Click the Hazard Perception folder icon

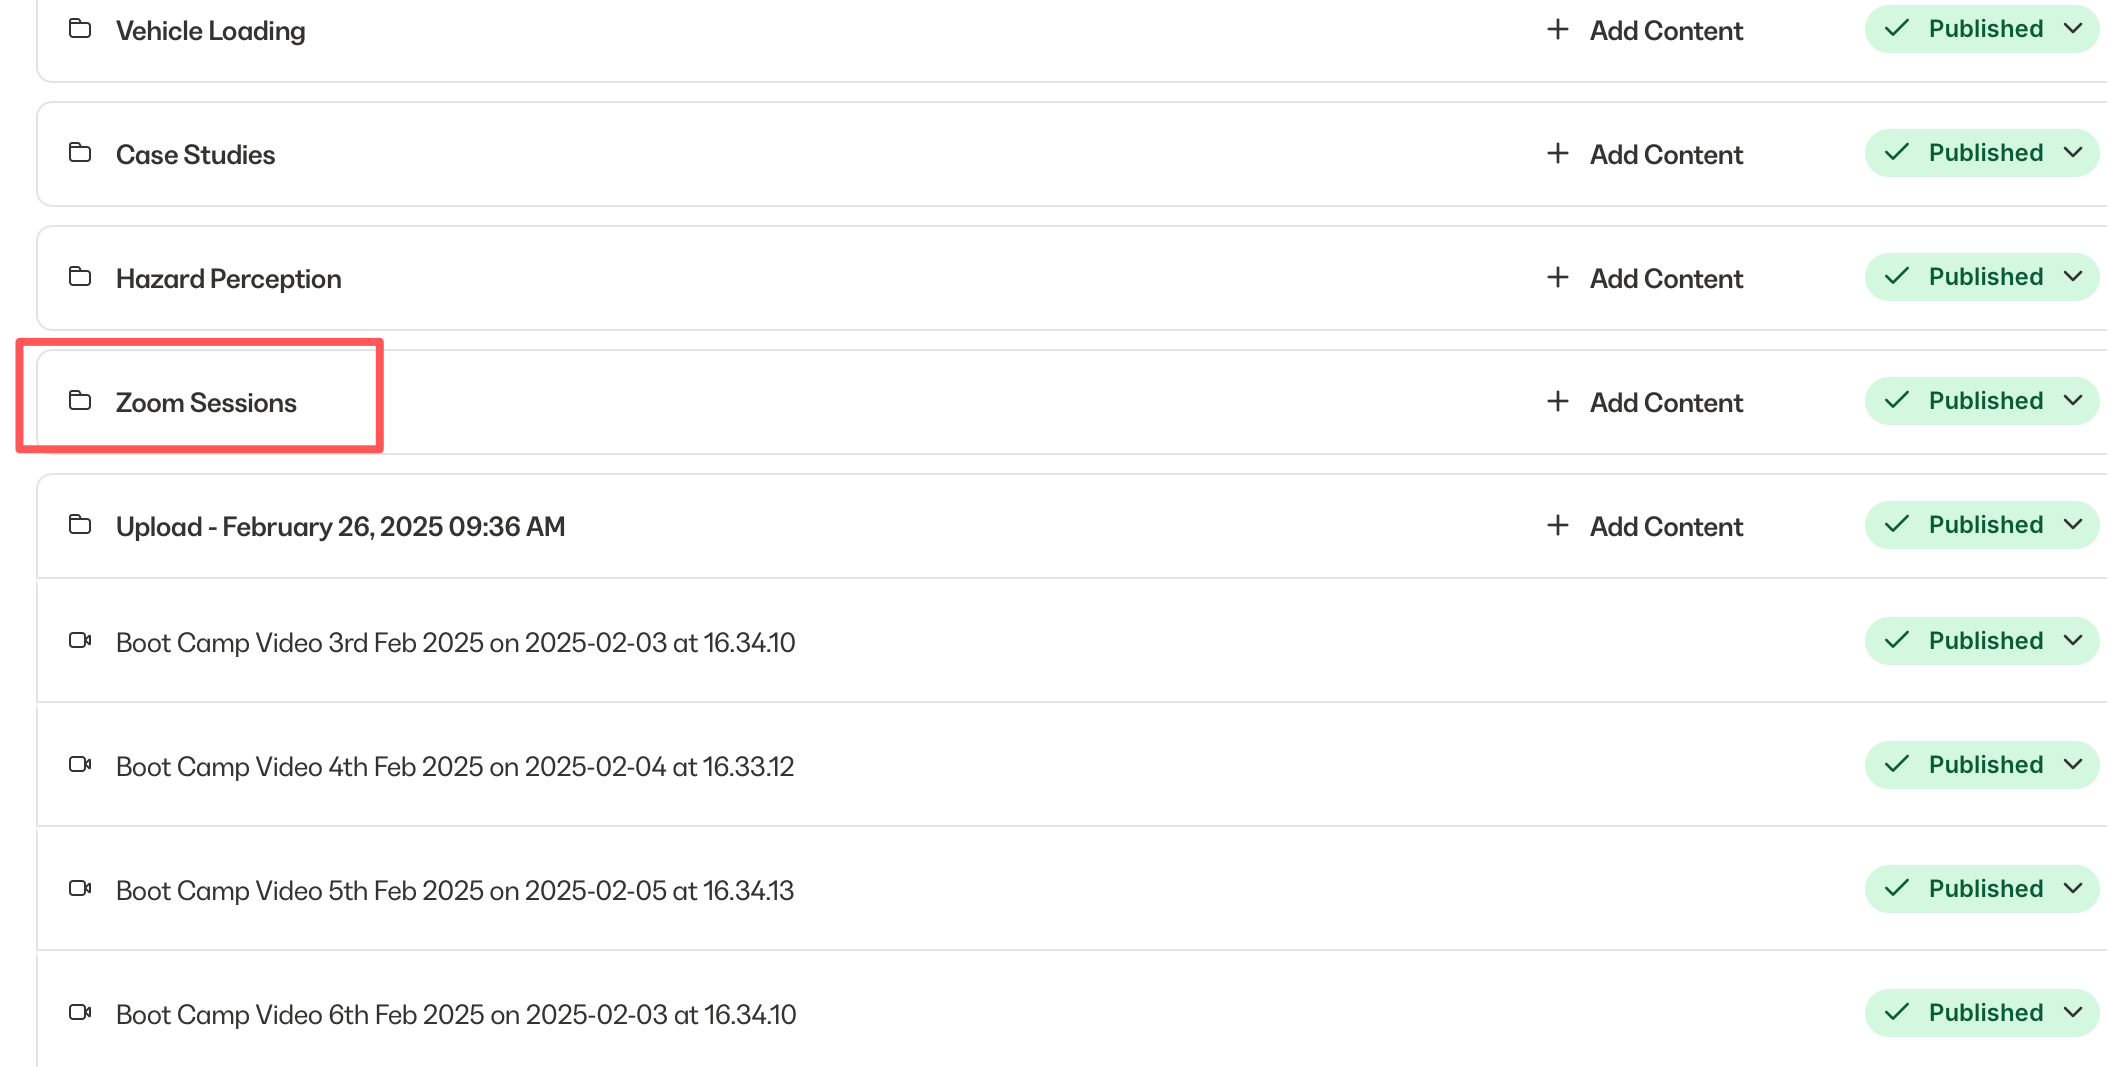[80, 277]
